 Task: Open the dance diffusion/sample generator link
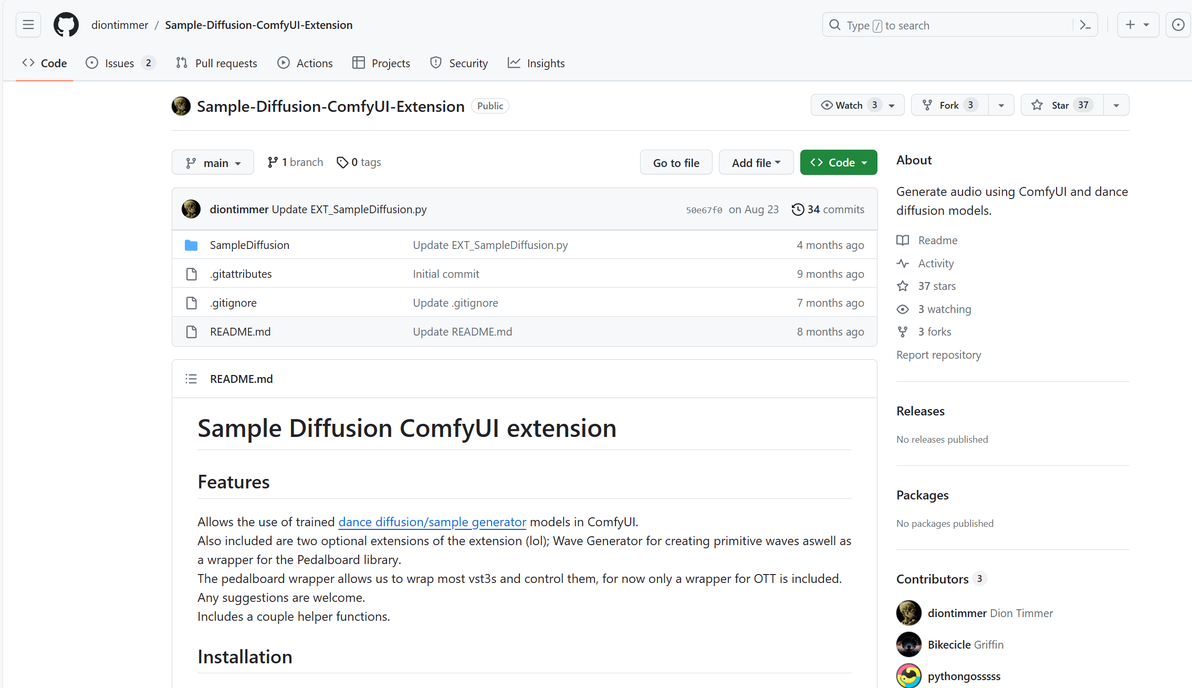pos(432,522)
